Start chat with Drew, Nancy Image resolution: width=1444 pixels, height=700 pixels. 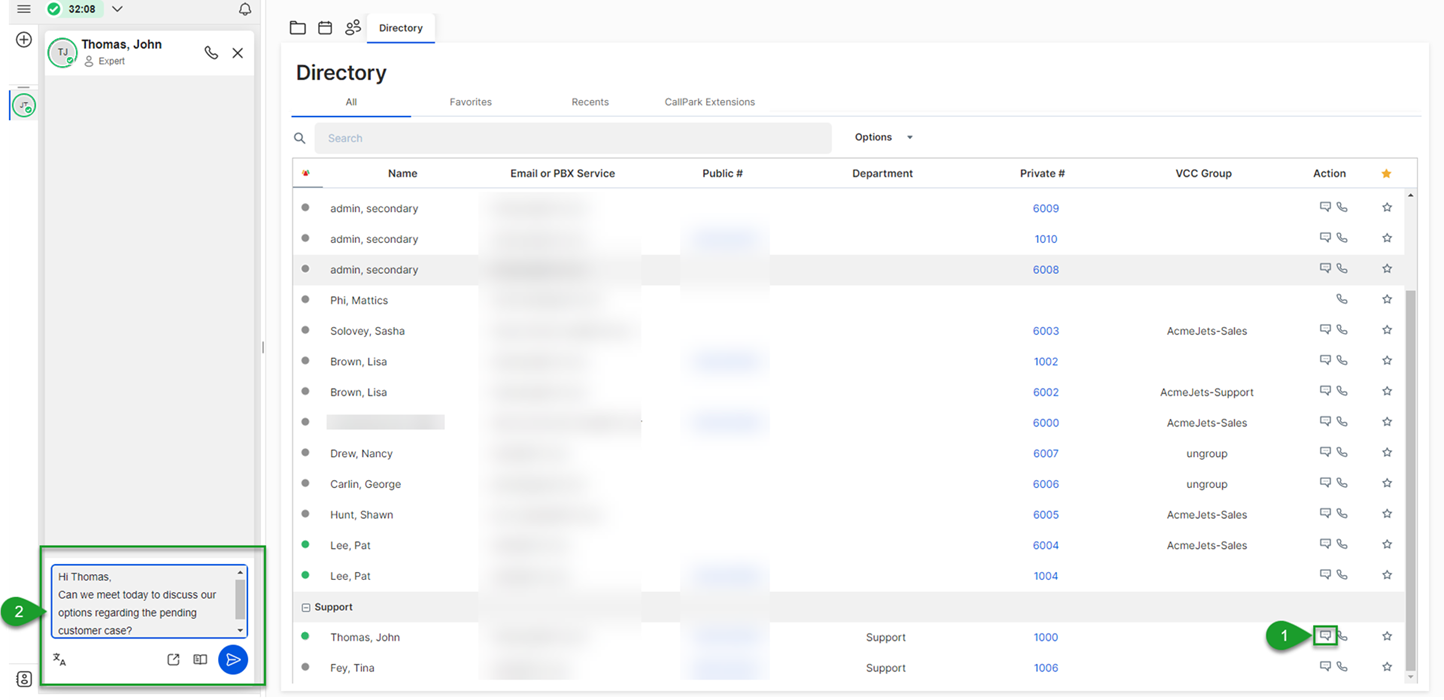click(1325, 452)
